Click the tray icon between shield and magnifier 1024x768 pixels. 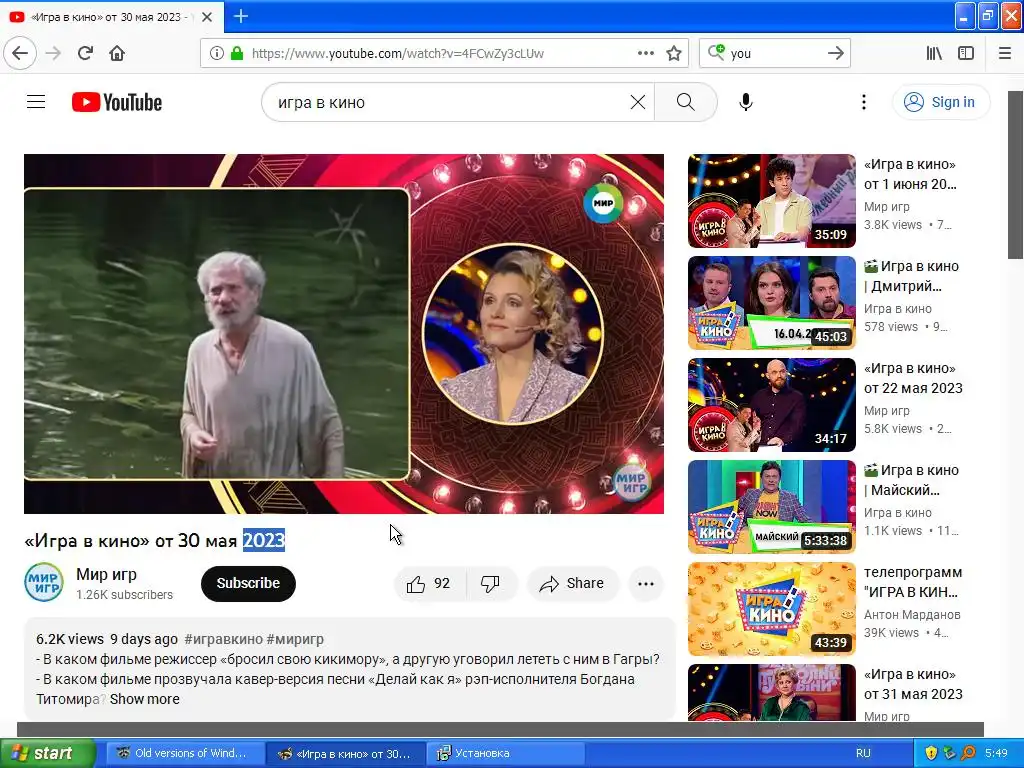(x=950, y=753)
